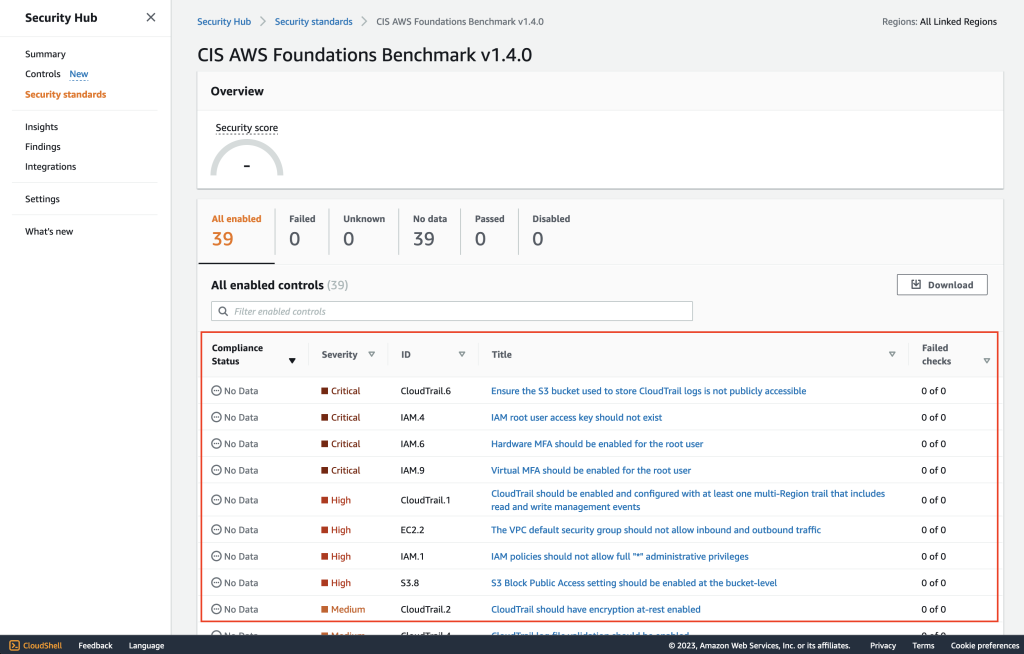Sort the Title column

tap(892, 354)
